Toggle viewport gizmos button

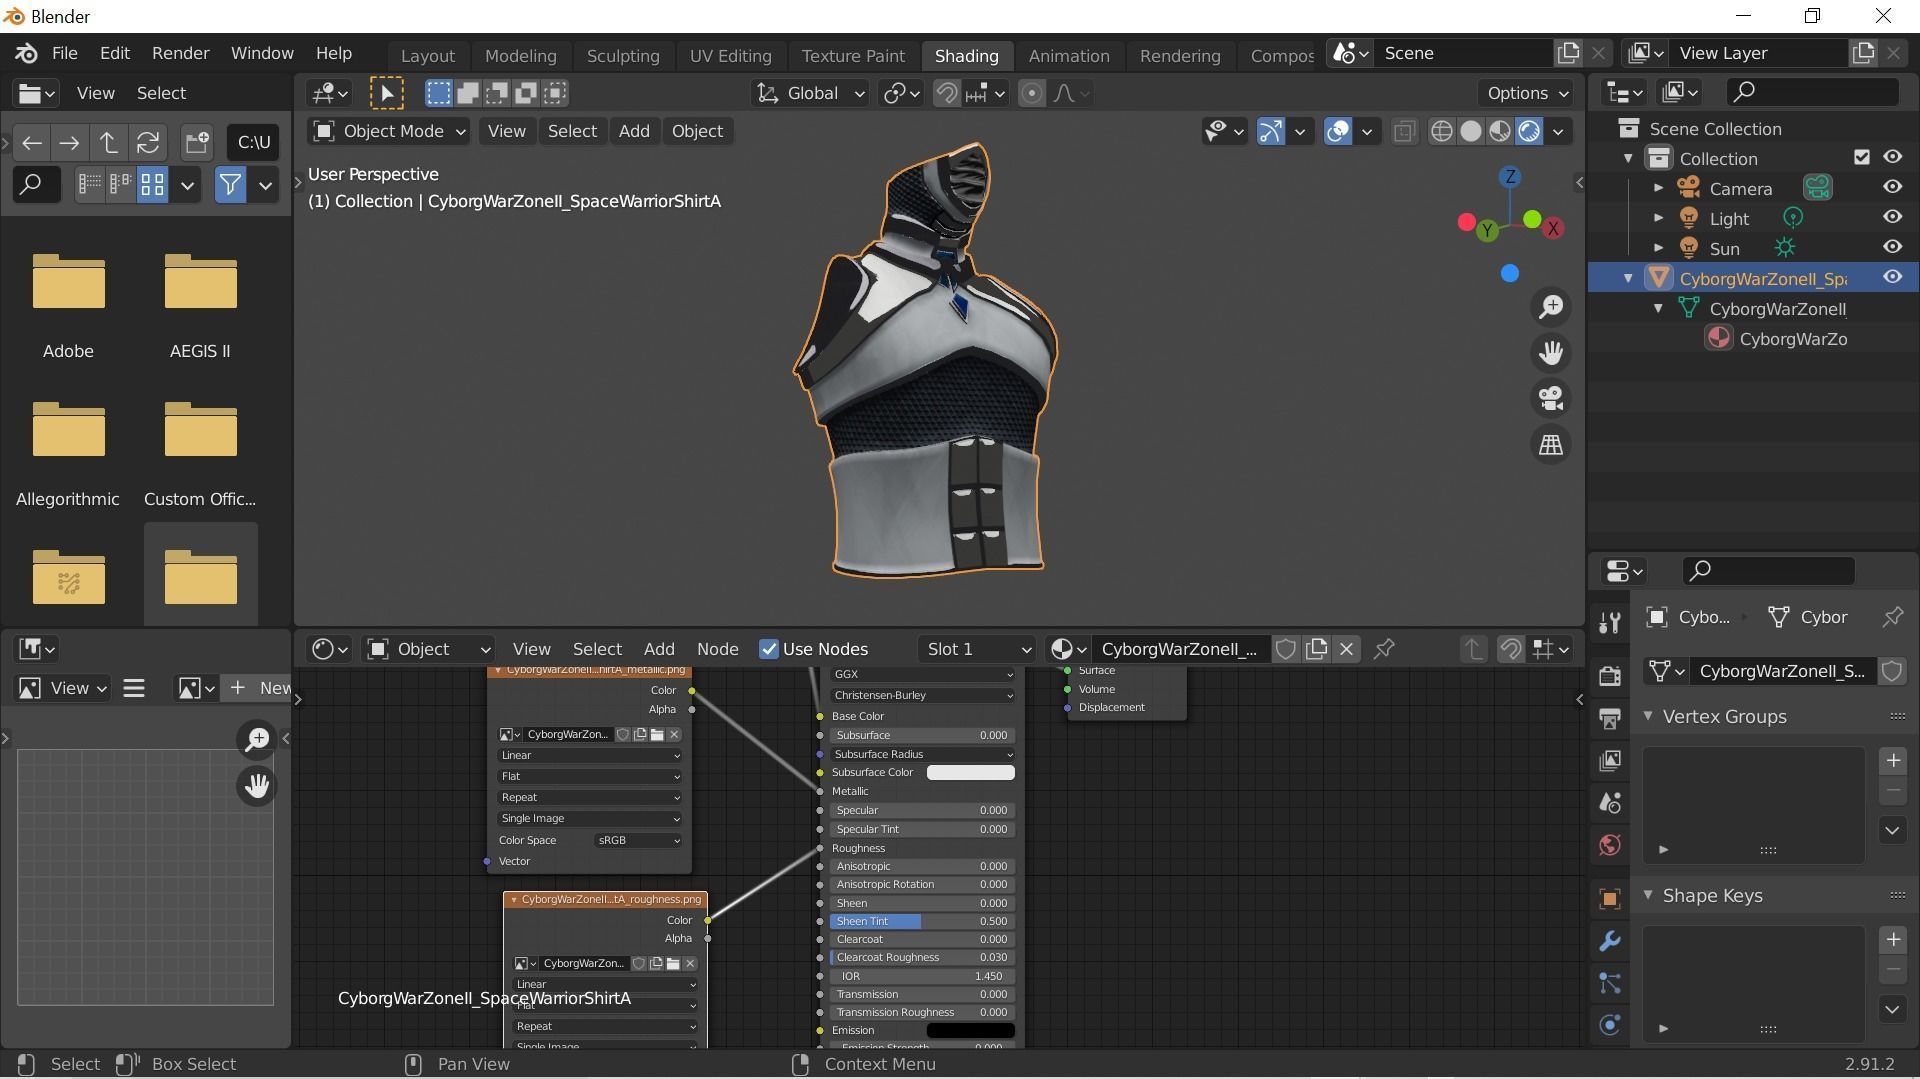point(1270,131)
